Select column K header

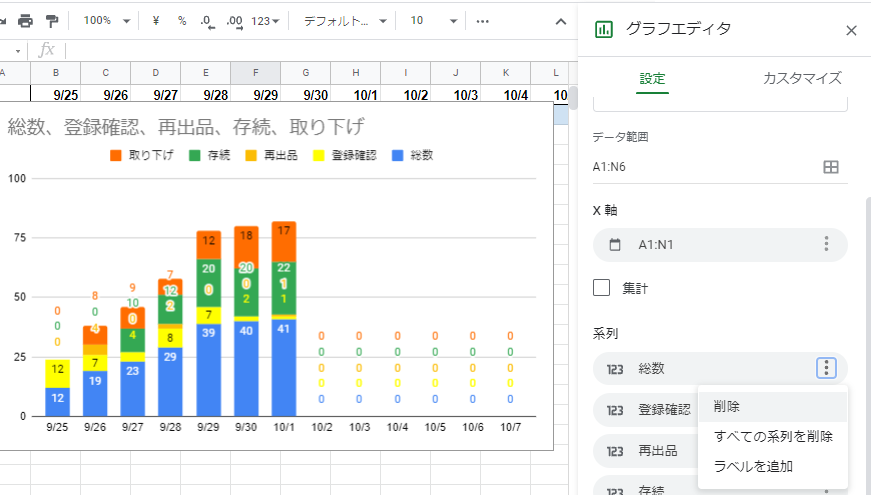(505, 73)
